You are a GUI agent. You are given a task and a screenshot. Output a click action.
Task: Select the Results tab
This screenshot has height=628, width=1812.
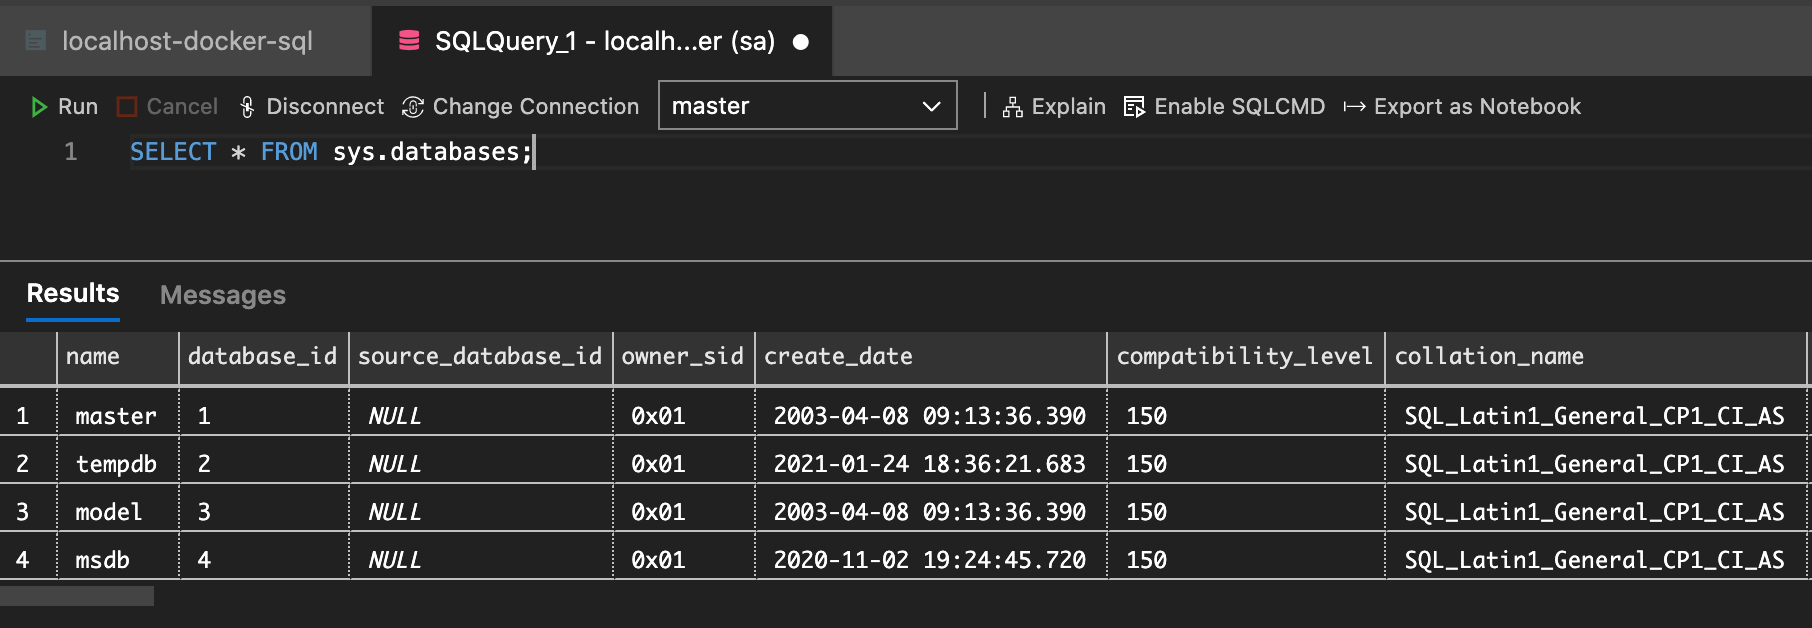click(x=73, y=293)
